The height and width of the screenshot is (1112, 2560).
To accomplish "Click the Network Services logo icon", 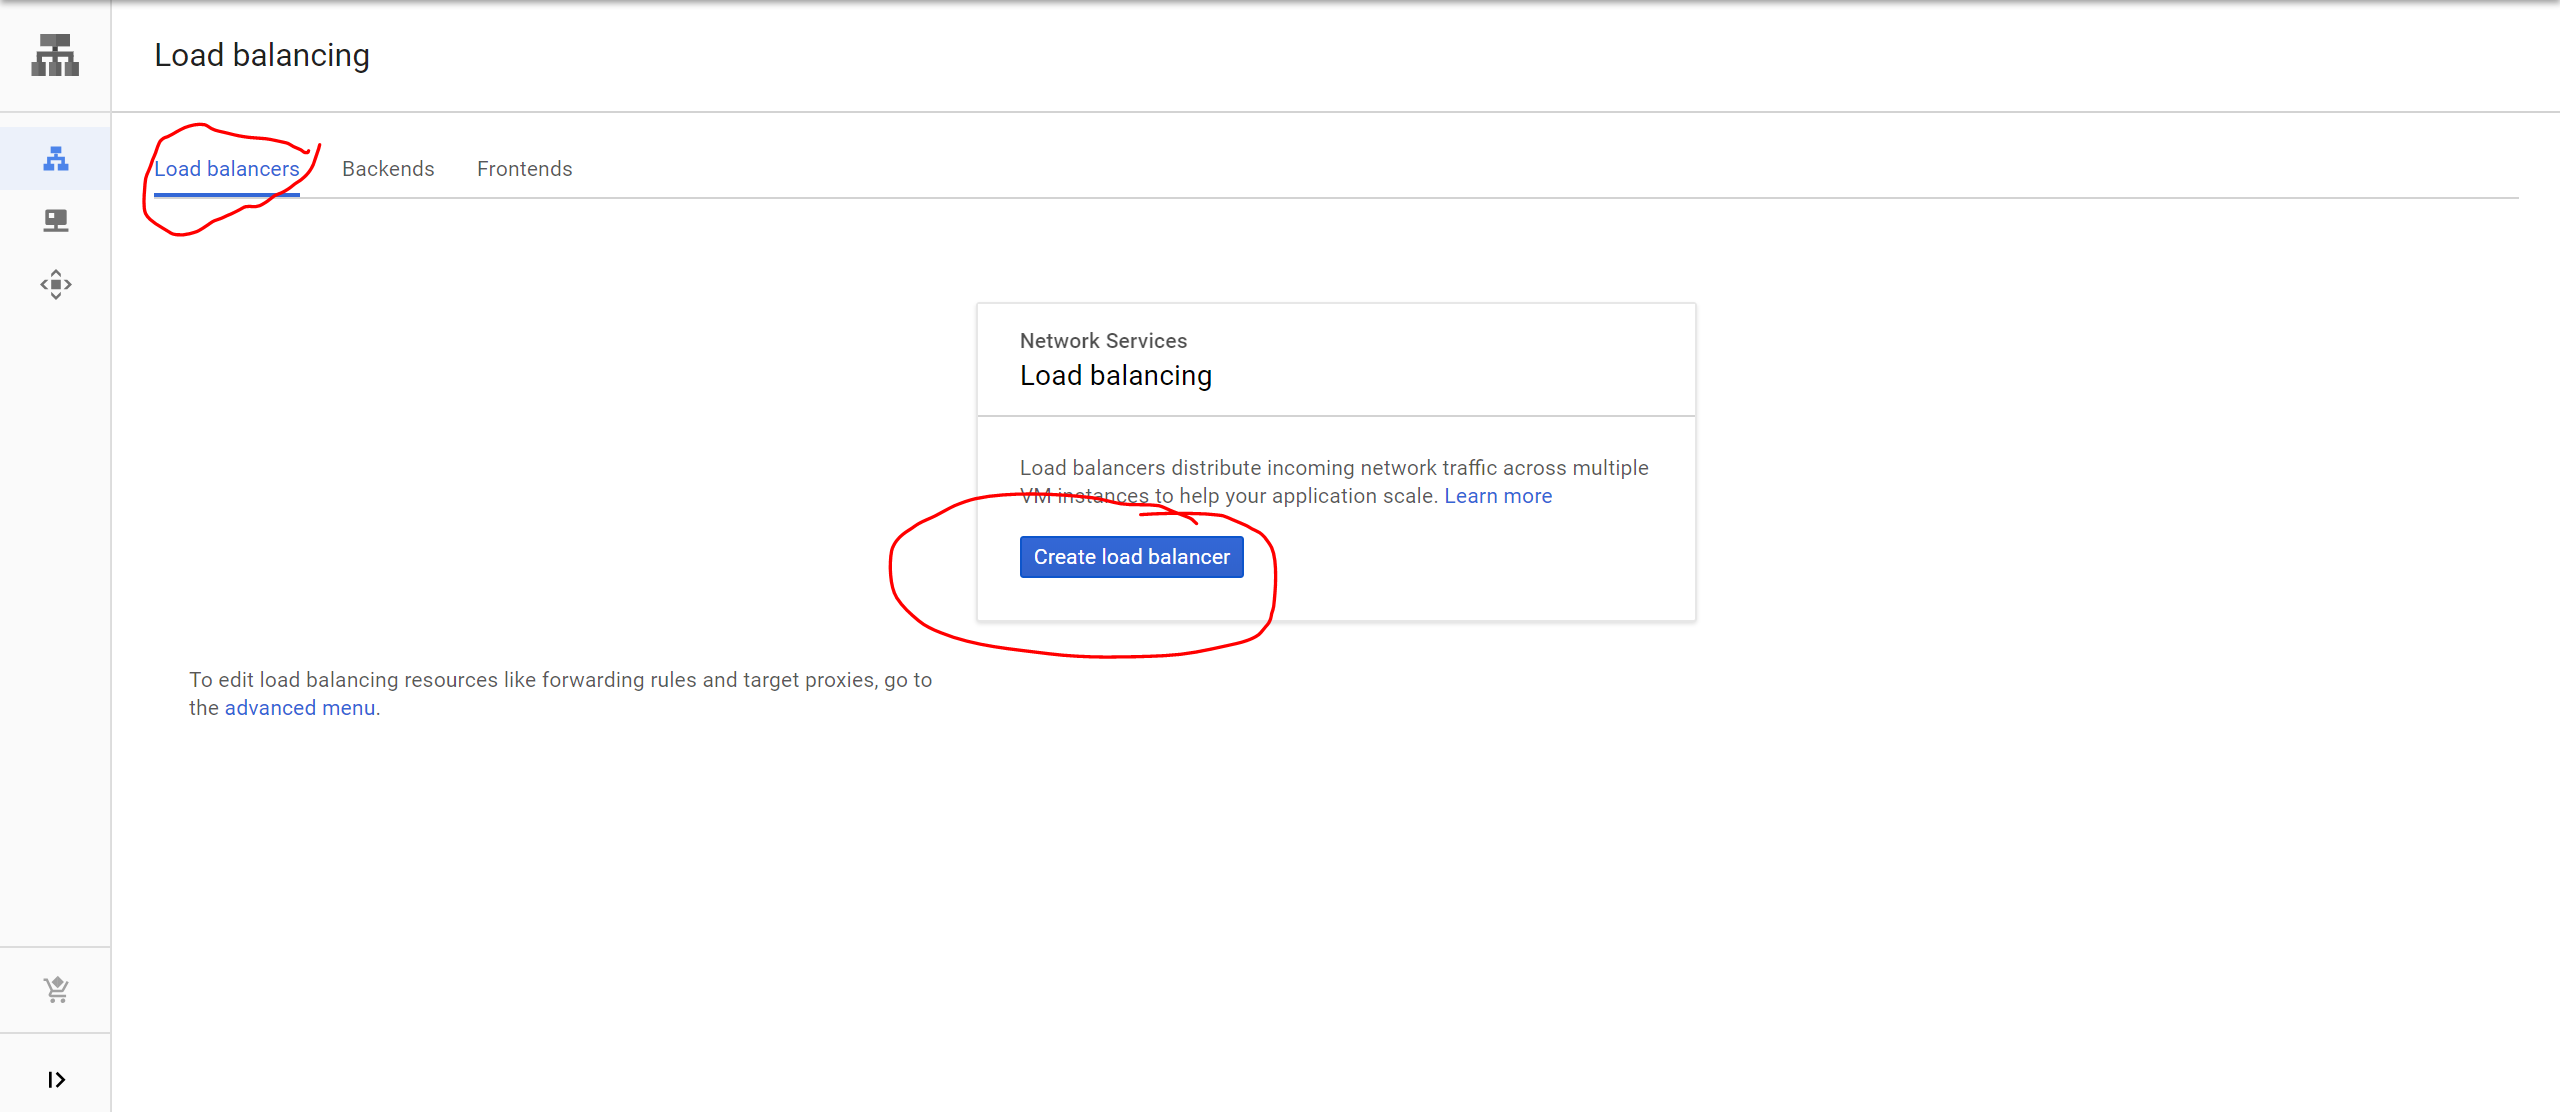I will coord(55,55).
